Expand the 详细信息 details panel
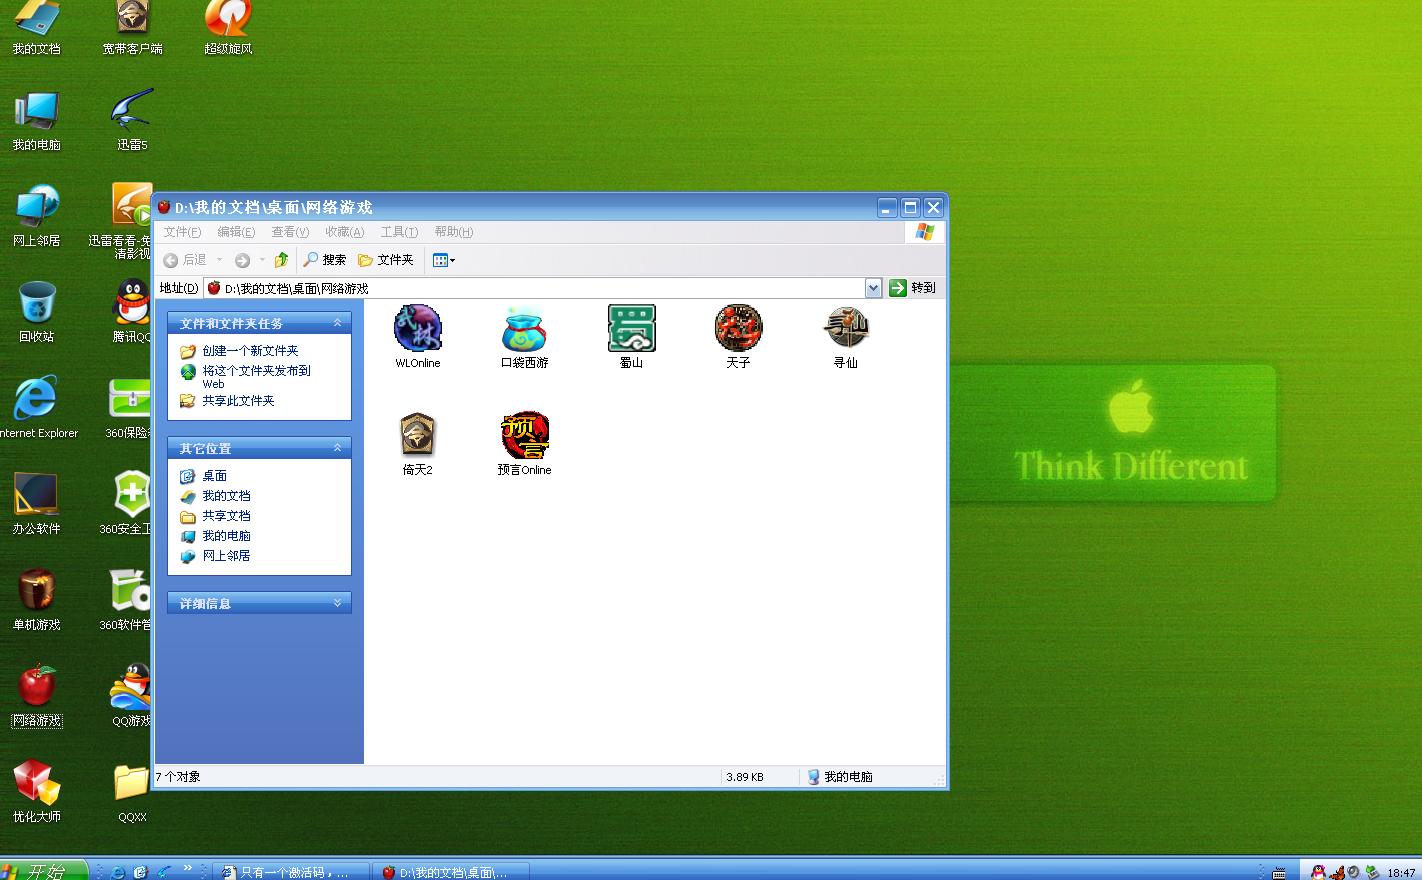The width and height of the screenshot is (1422, 880). 337,603
